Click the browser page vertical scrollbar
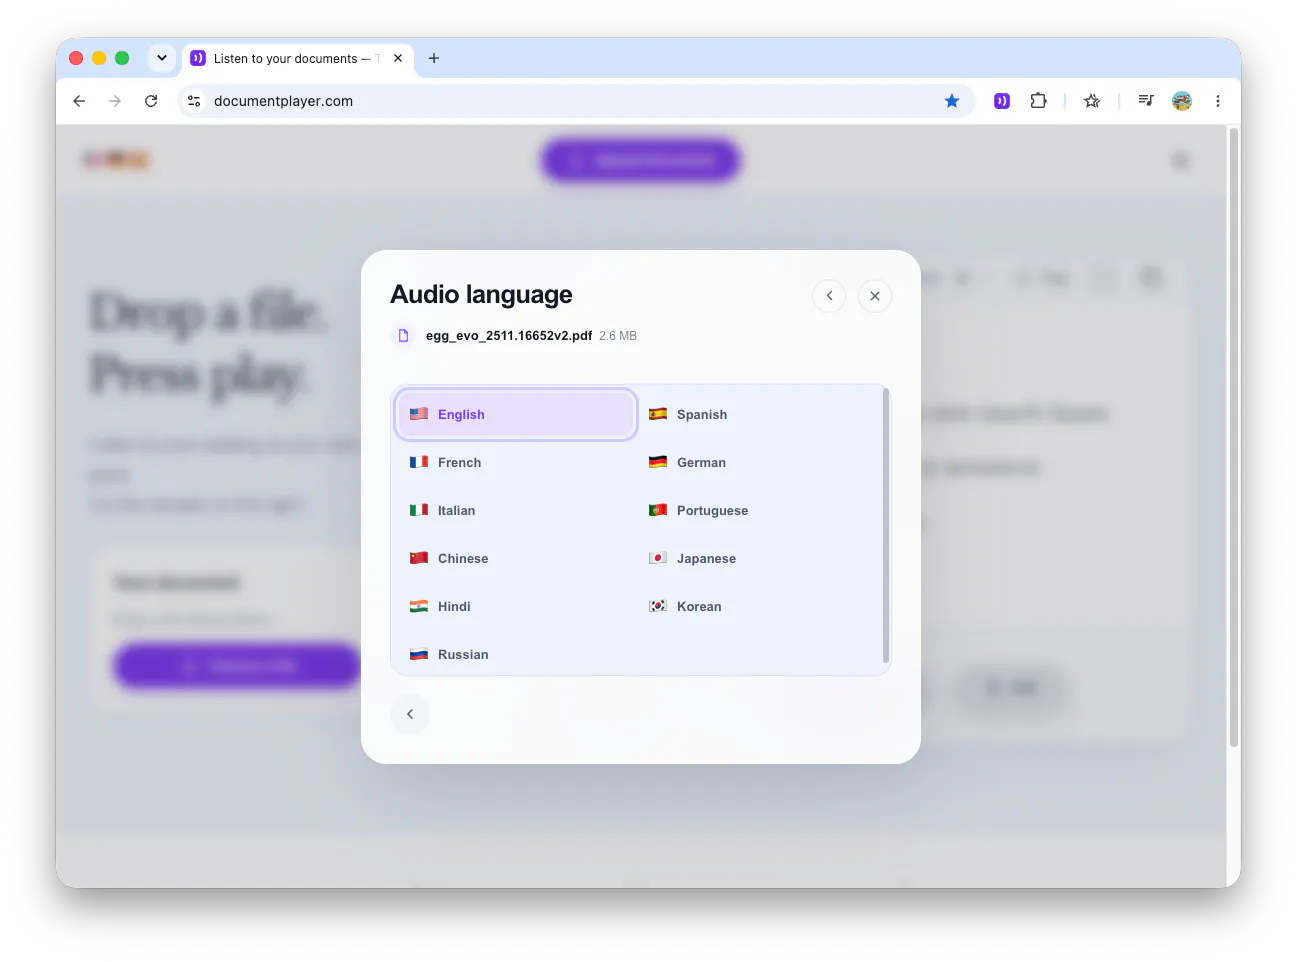The height and width of the screenshot is (962, 1297). tap(1234, 436)
